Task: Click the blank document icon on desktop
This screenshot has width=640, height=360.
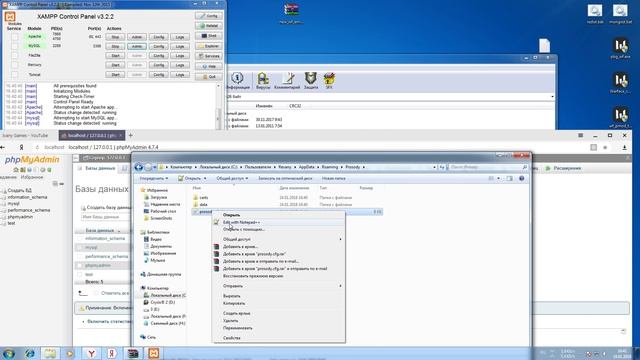Action: tap(544, 46)
